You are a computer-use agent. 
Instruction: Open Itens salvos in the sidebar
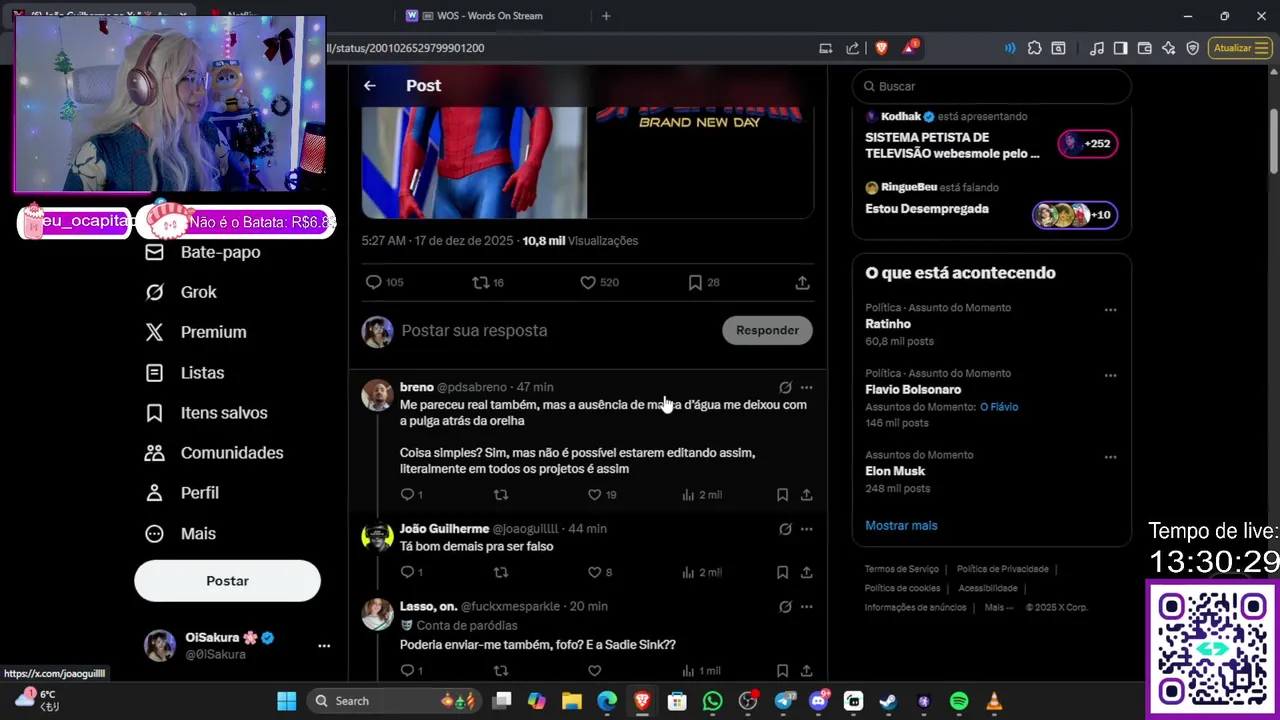coord(207,413)
